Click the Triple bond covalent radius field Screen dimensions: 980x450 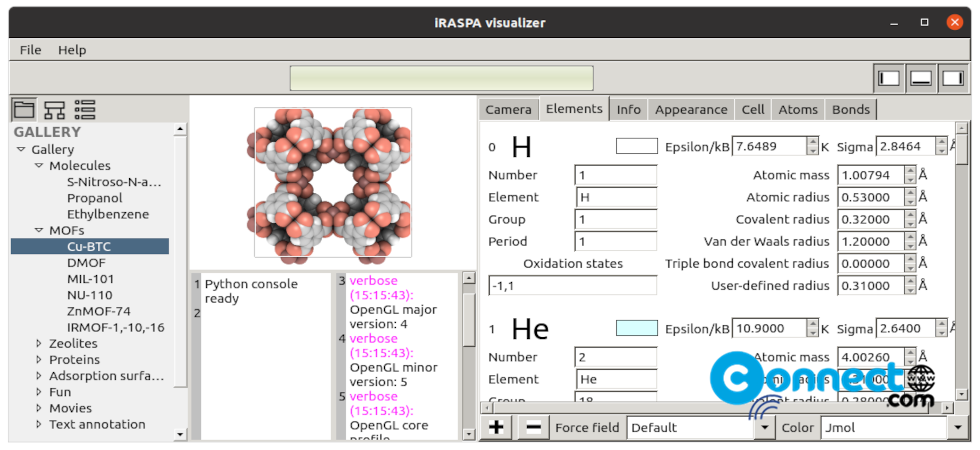876,264
